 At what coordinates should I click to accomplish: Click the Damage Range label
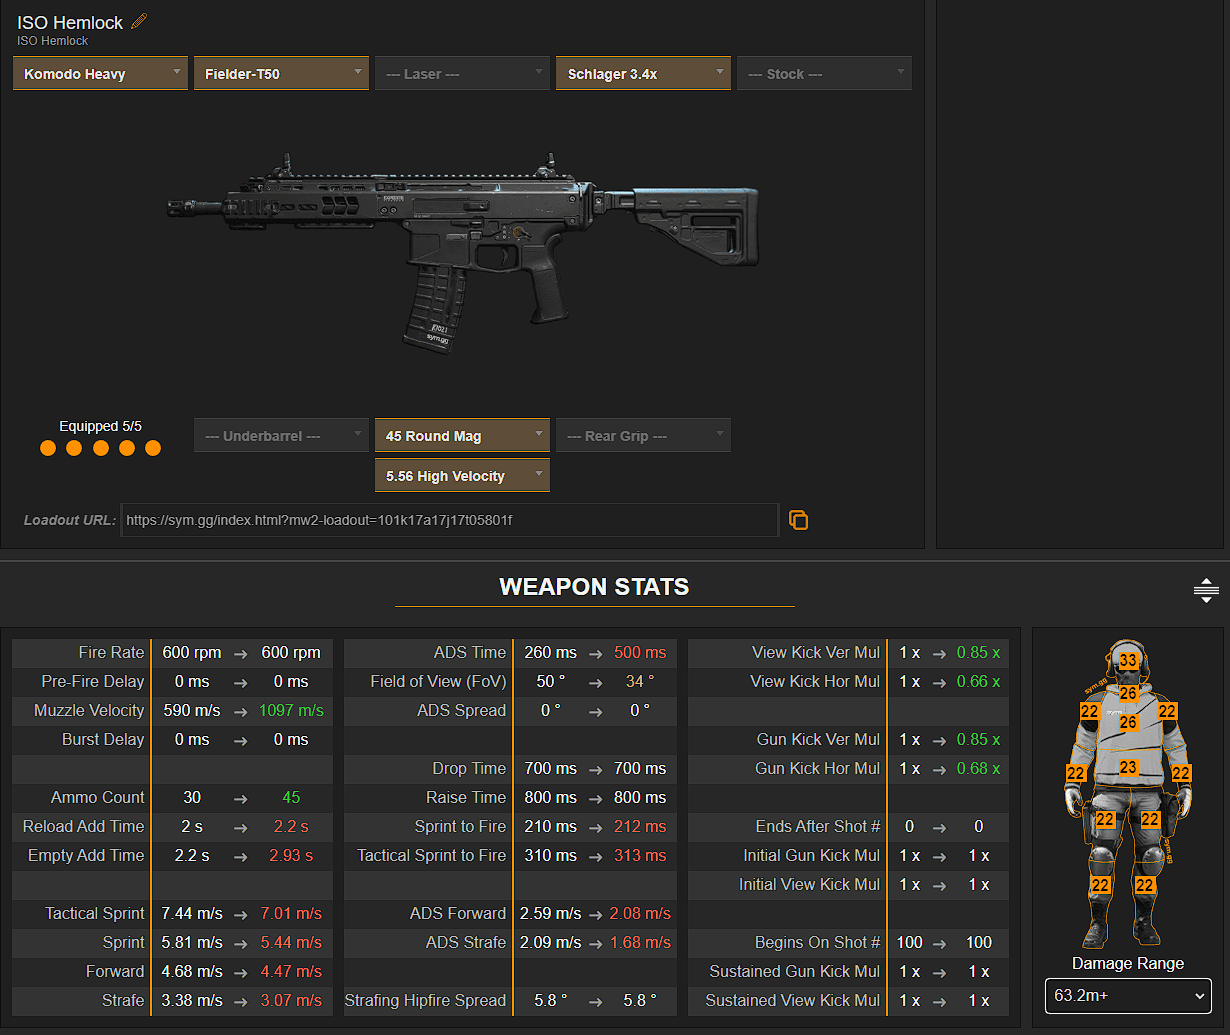coord(1128,963)
